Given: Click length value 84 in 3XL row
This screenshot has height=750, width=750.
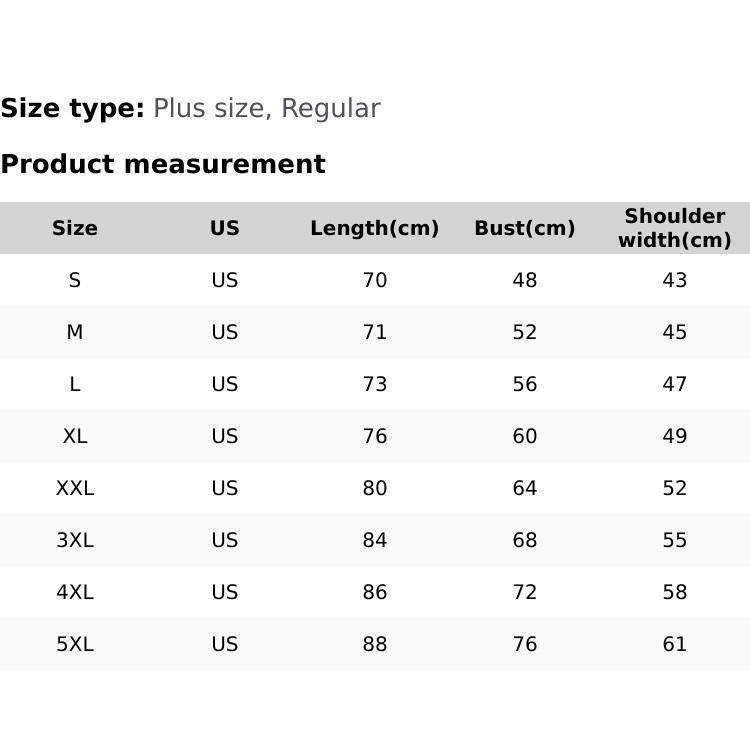Looking at the screenshot, I should 375,540.
